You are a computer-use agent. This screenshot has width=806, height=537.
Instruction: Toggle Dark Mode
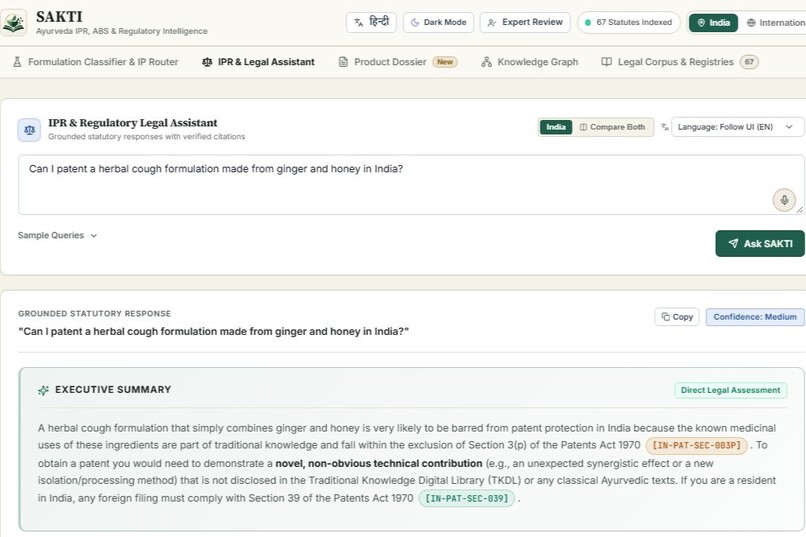(438, 23)
